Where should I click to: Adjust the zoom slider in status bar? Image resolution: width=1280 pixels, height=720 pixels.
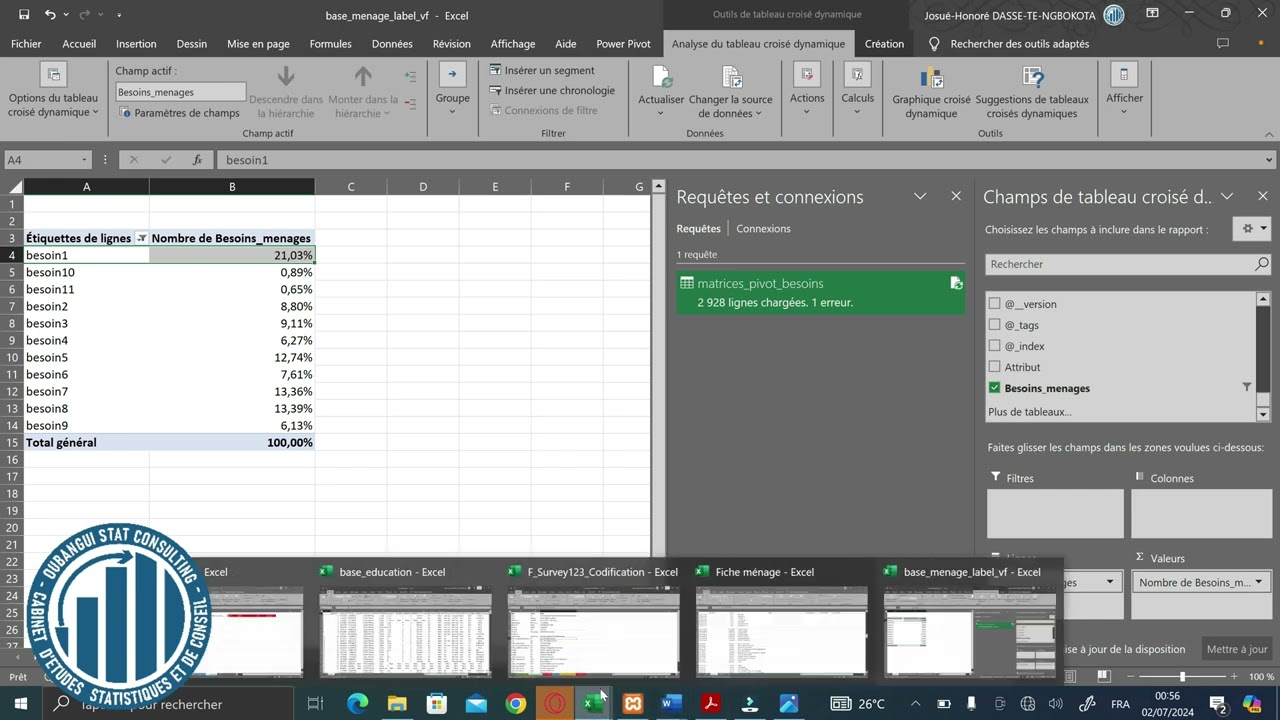(1182, 677)
